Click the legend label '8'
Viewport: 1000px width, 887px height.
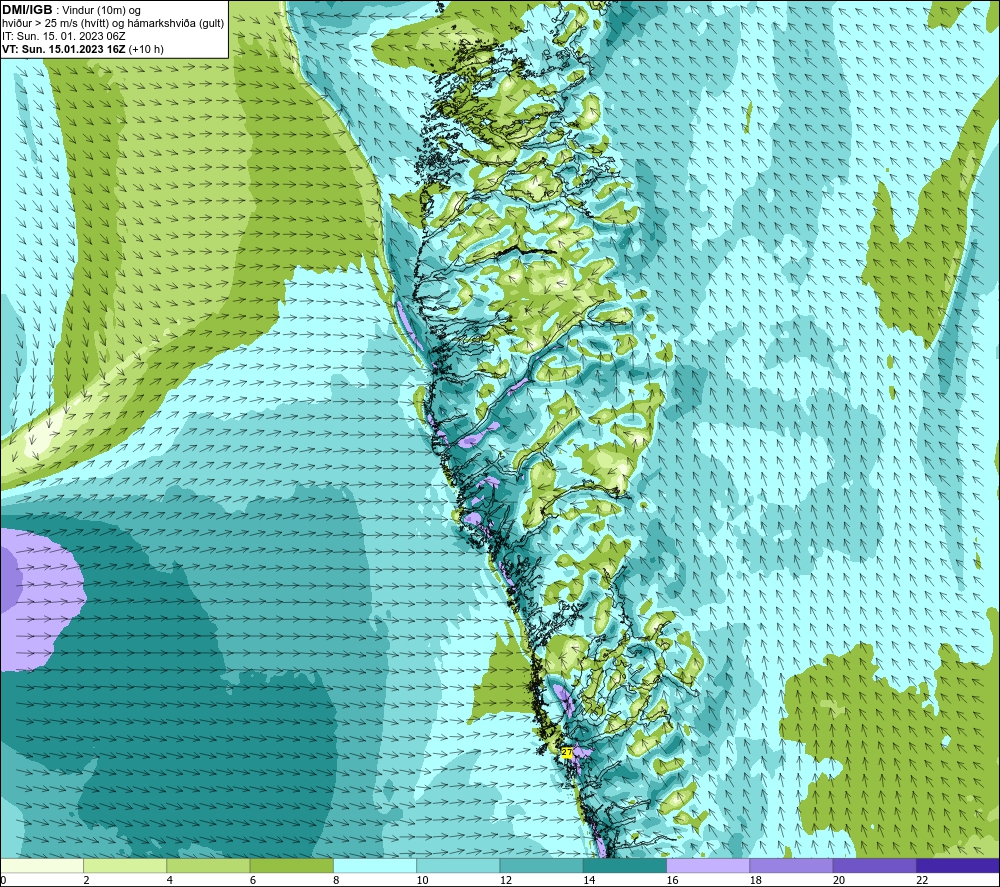point(336,880)
